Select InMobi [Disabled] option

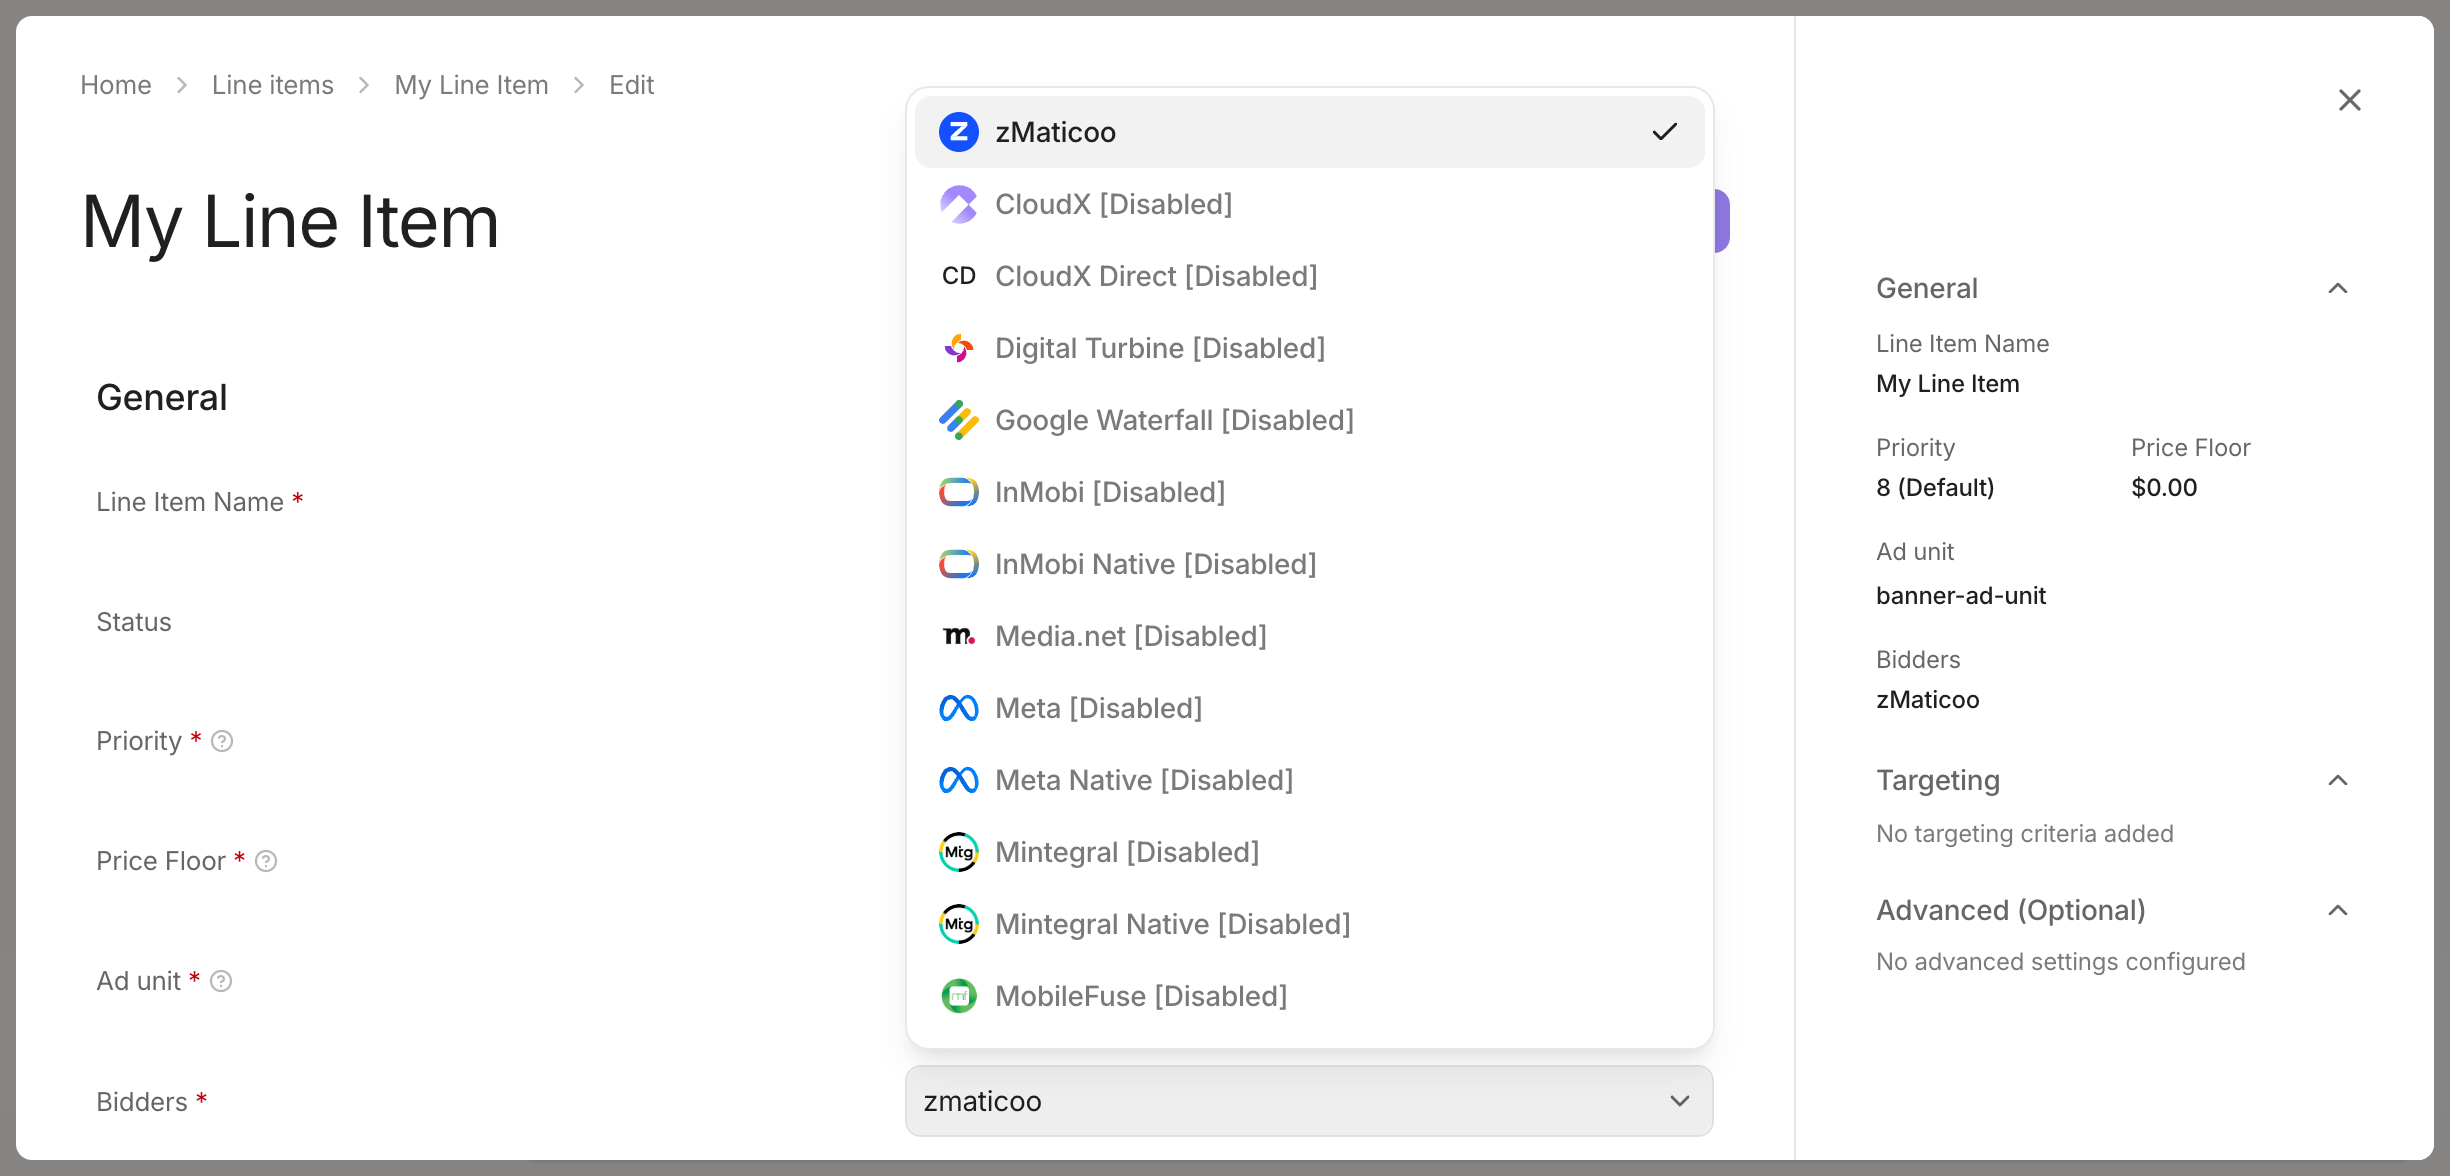tap(1309, 492)
